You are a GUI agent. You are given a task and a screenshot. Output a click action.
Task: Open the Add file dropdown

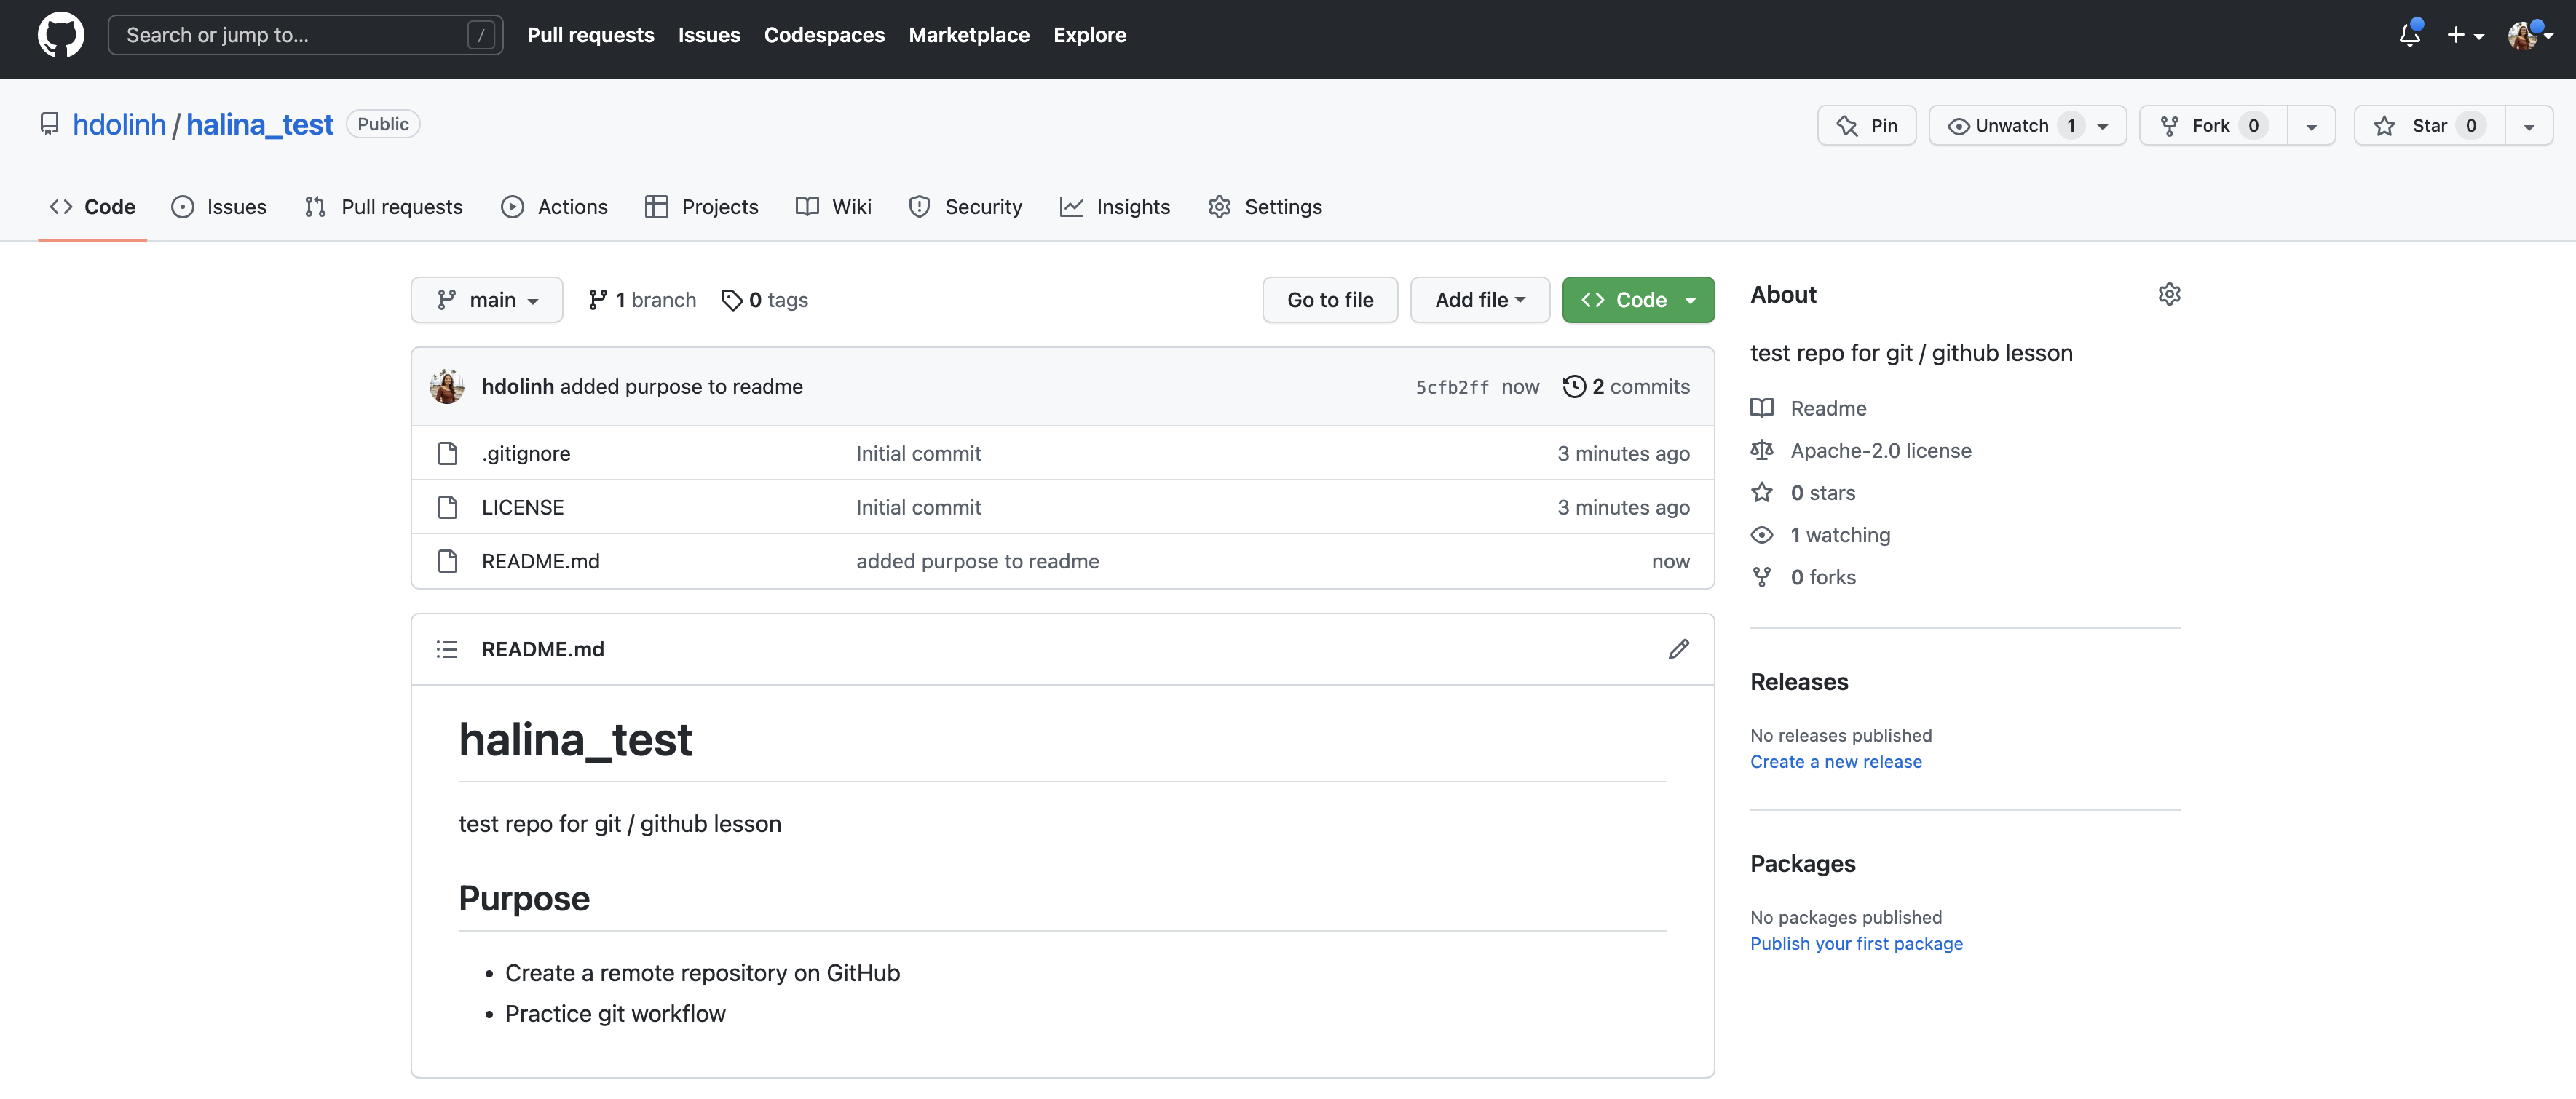pos(1479,300)
